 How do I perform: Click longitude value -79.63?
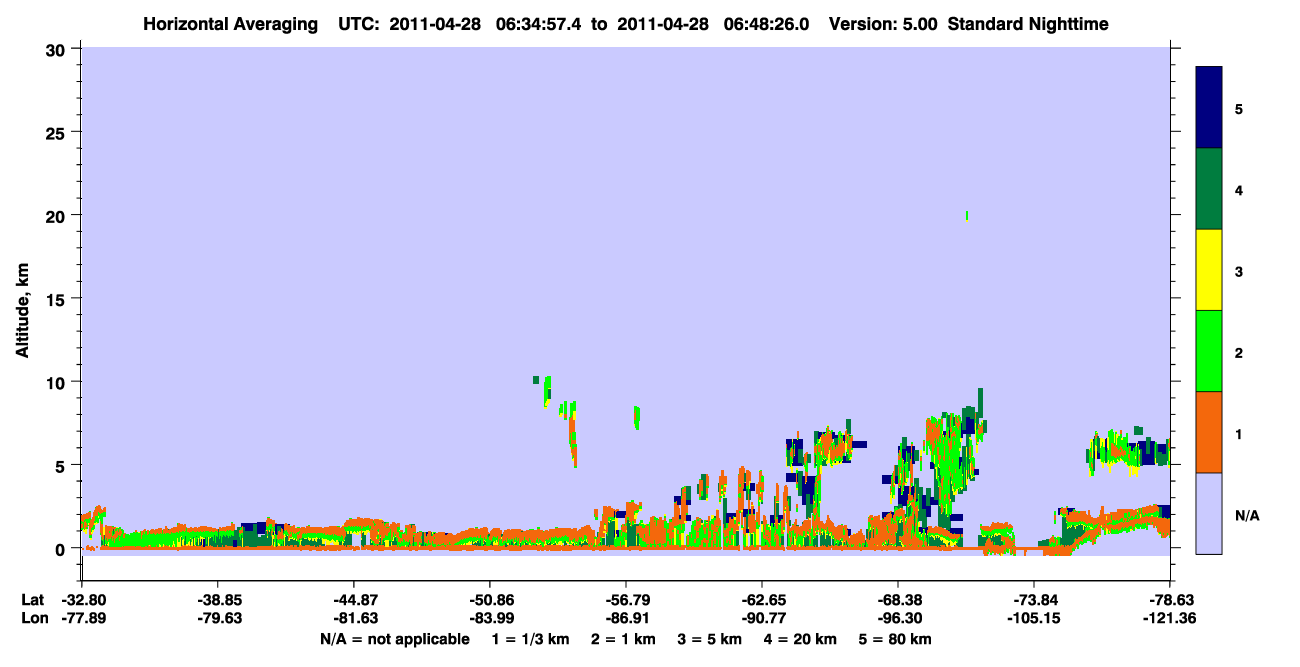point(217,618)
